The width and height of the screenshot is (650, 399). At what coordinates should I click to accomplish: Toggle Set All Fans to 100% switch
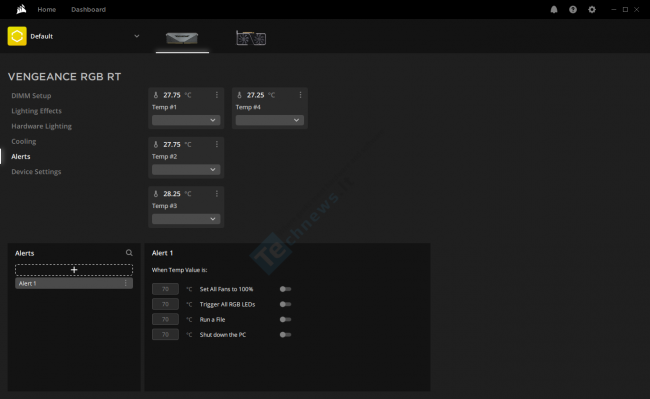pyautogui.click(x=285, y=289)
